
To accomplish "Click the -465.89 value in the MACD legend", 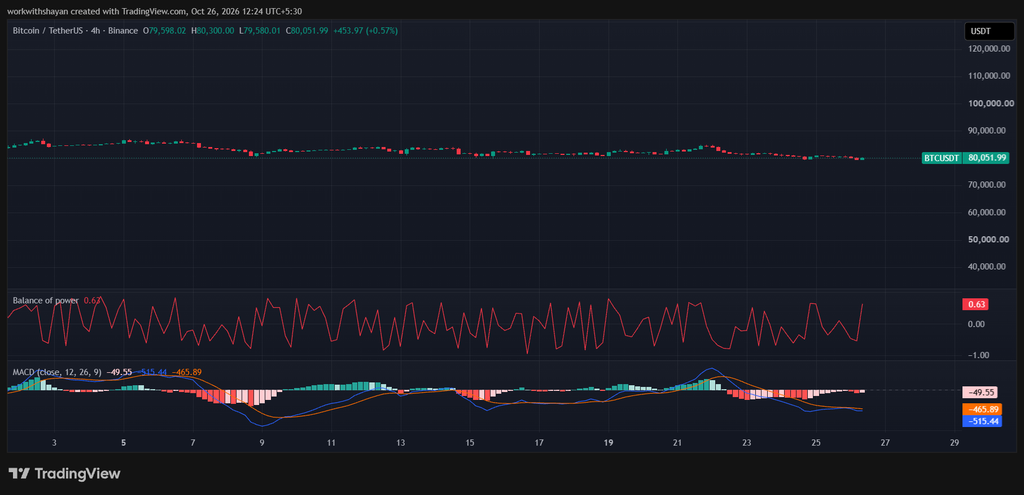I will (187, 372).
